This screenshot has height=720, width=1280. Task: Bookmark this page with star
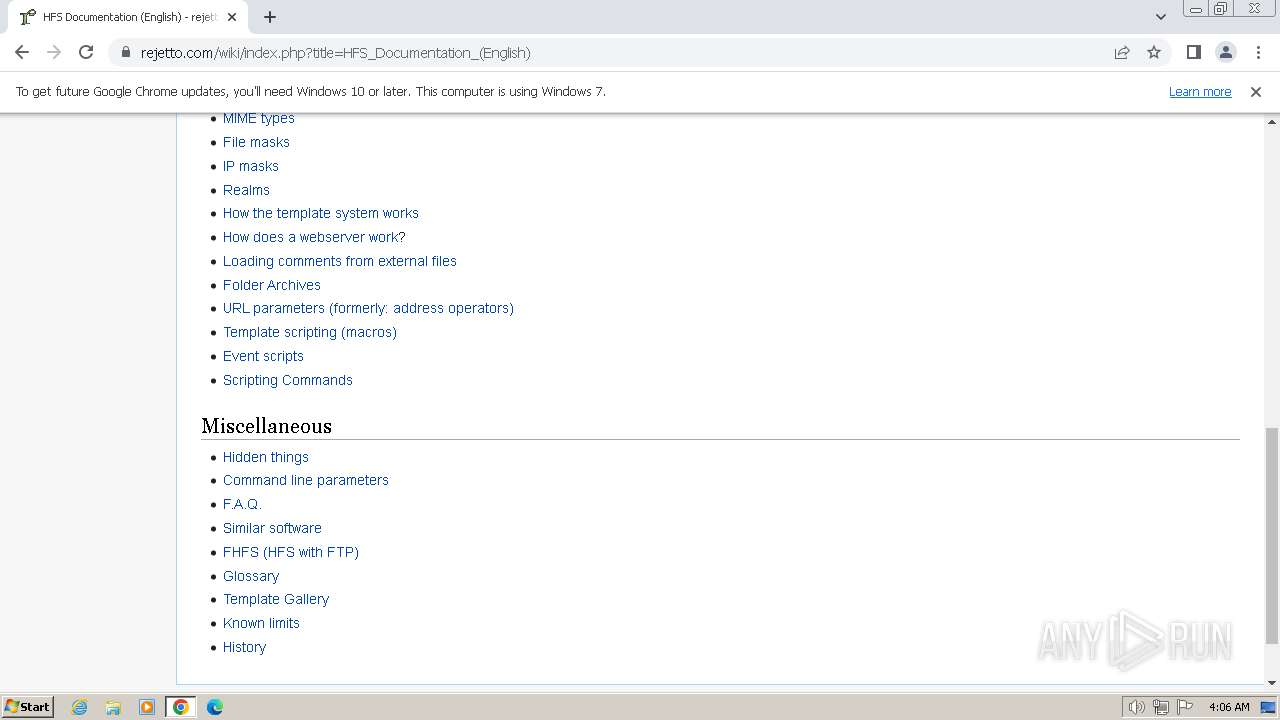[x=1154, y=52]
